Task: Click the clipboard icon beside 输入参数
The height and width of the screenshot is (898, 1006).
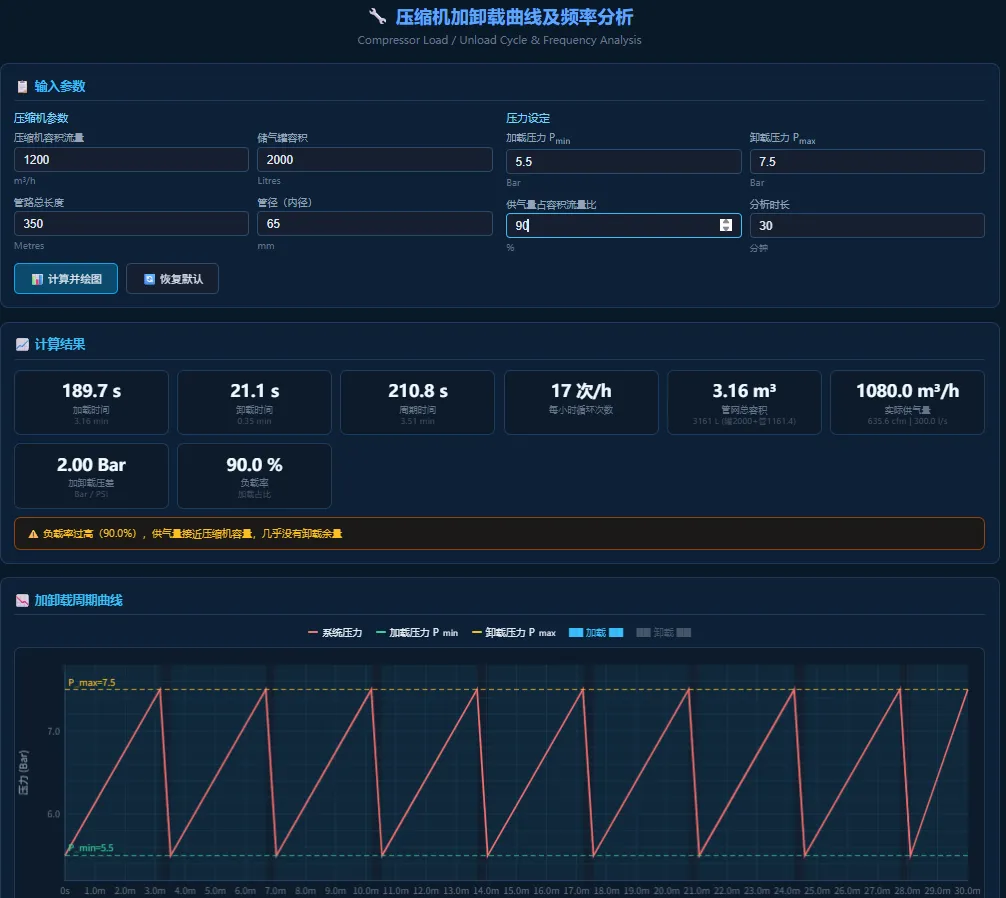Action: 22,87
